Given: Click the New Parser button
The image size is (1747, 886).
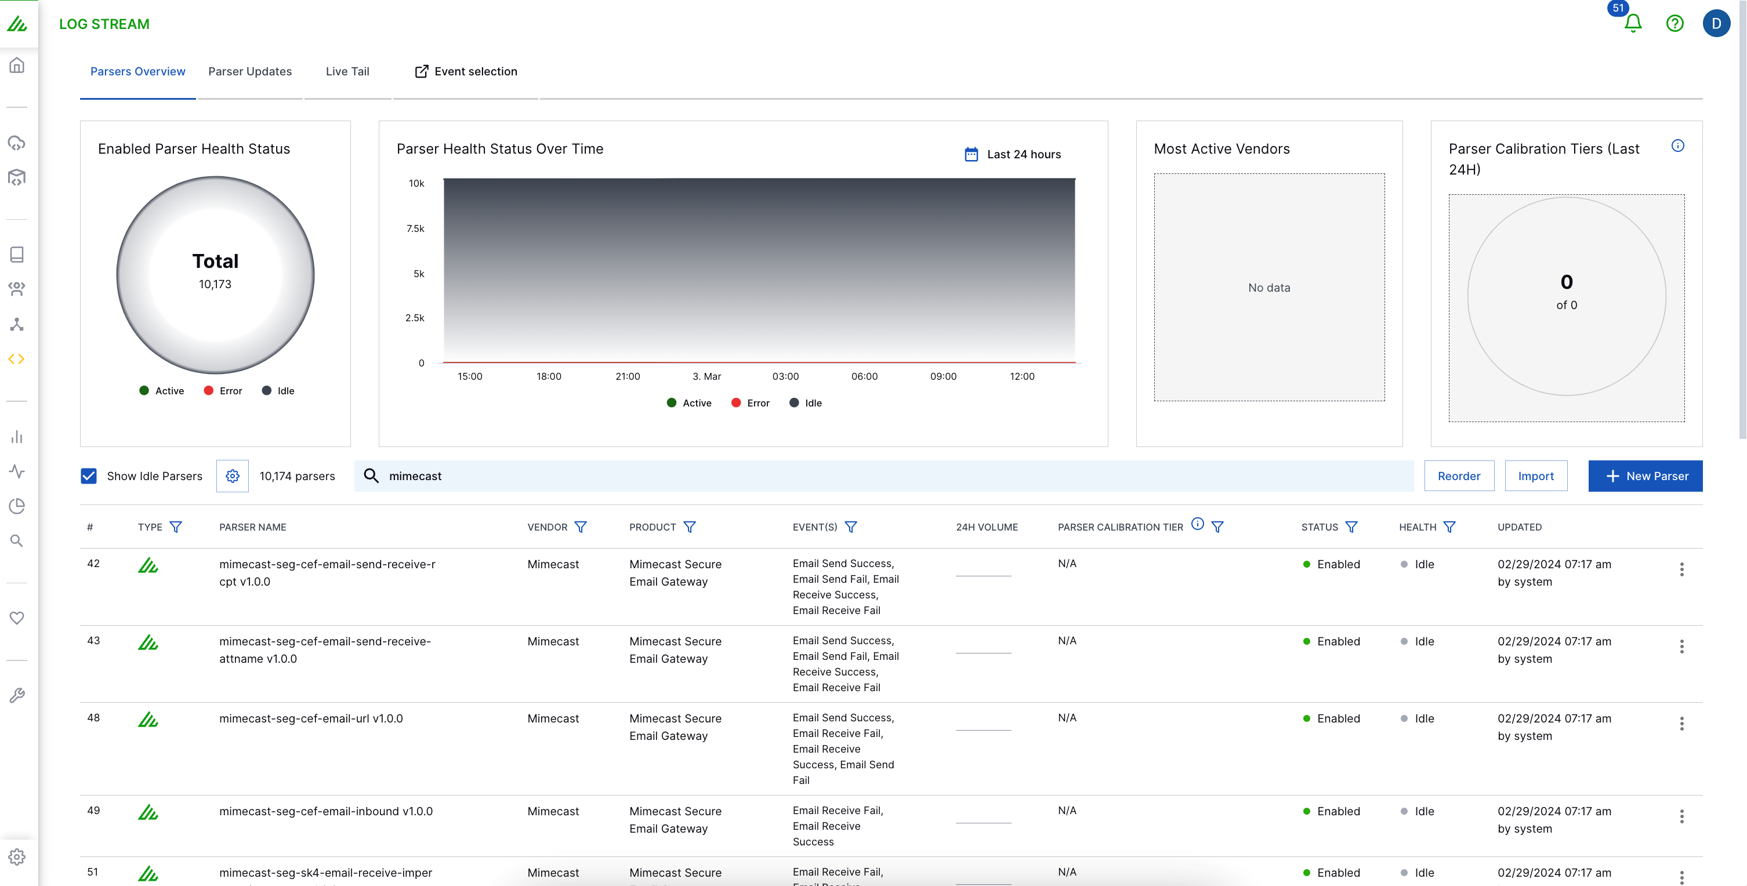Looking at the screenshot, I should point(1644,476).
